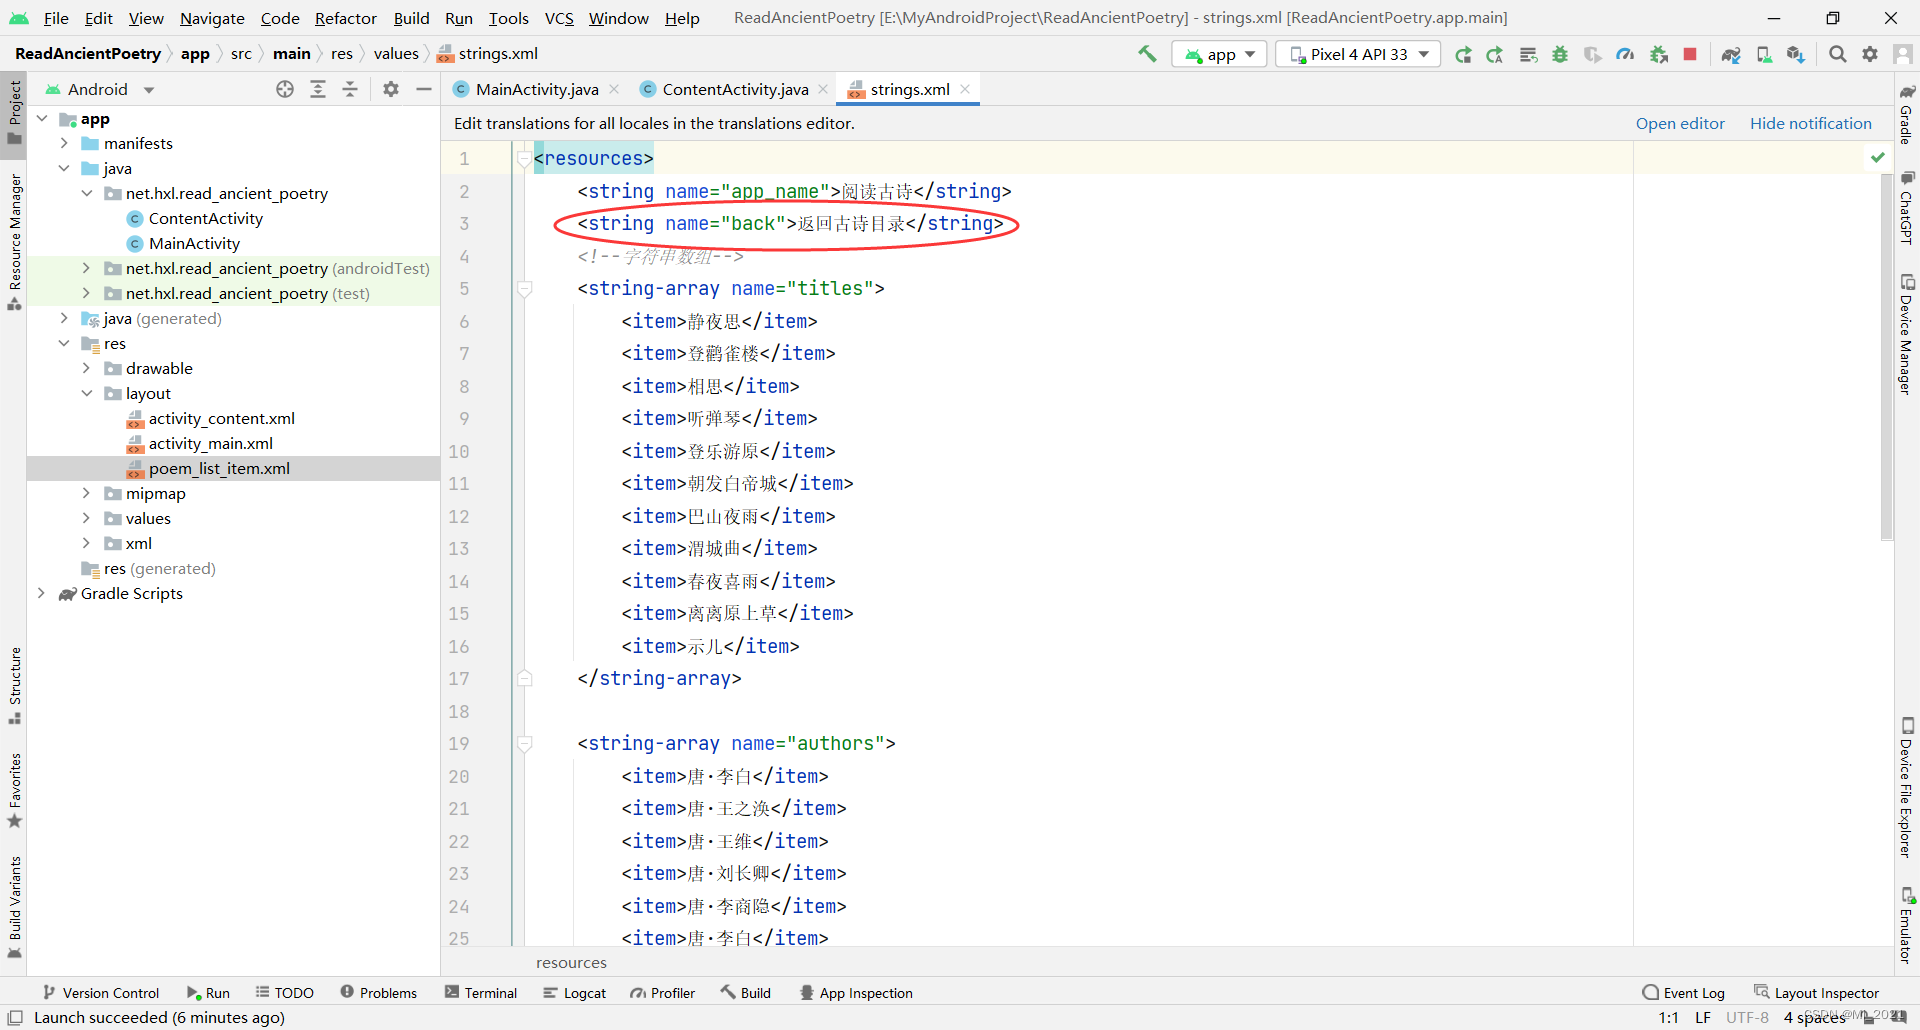Toggle the Resource Manager tool window
1920x1030 pixels.
[14, 241]
